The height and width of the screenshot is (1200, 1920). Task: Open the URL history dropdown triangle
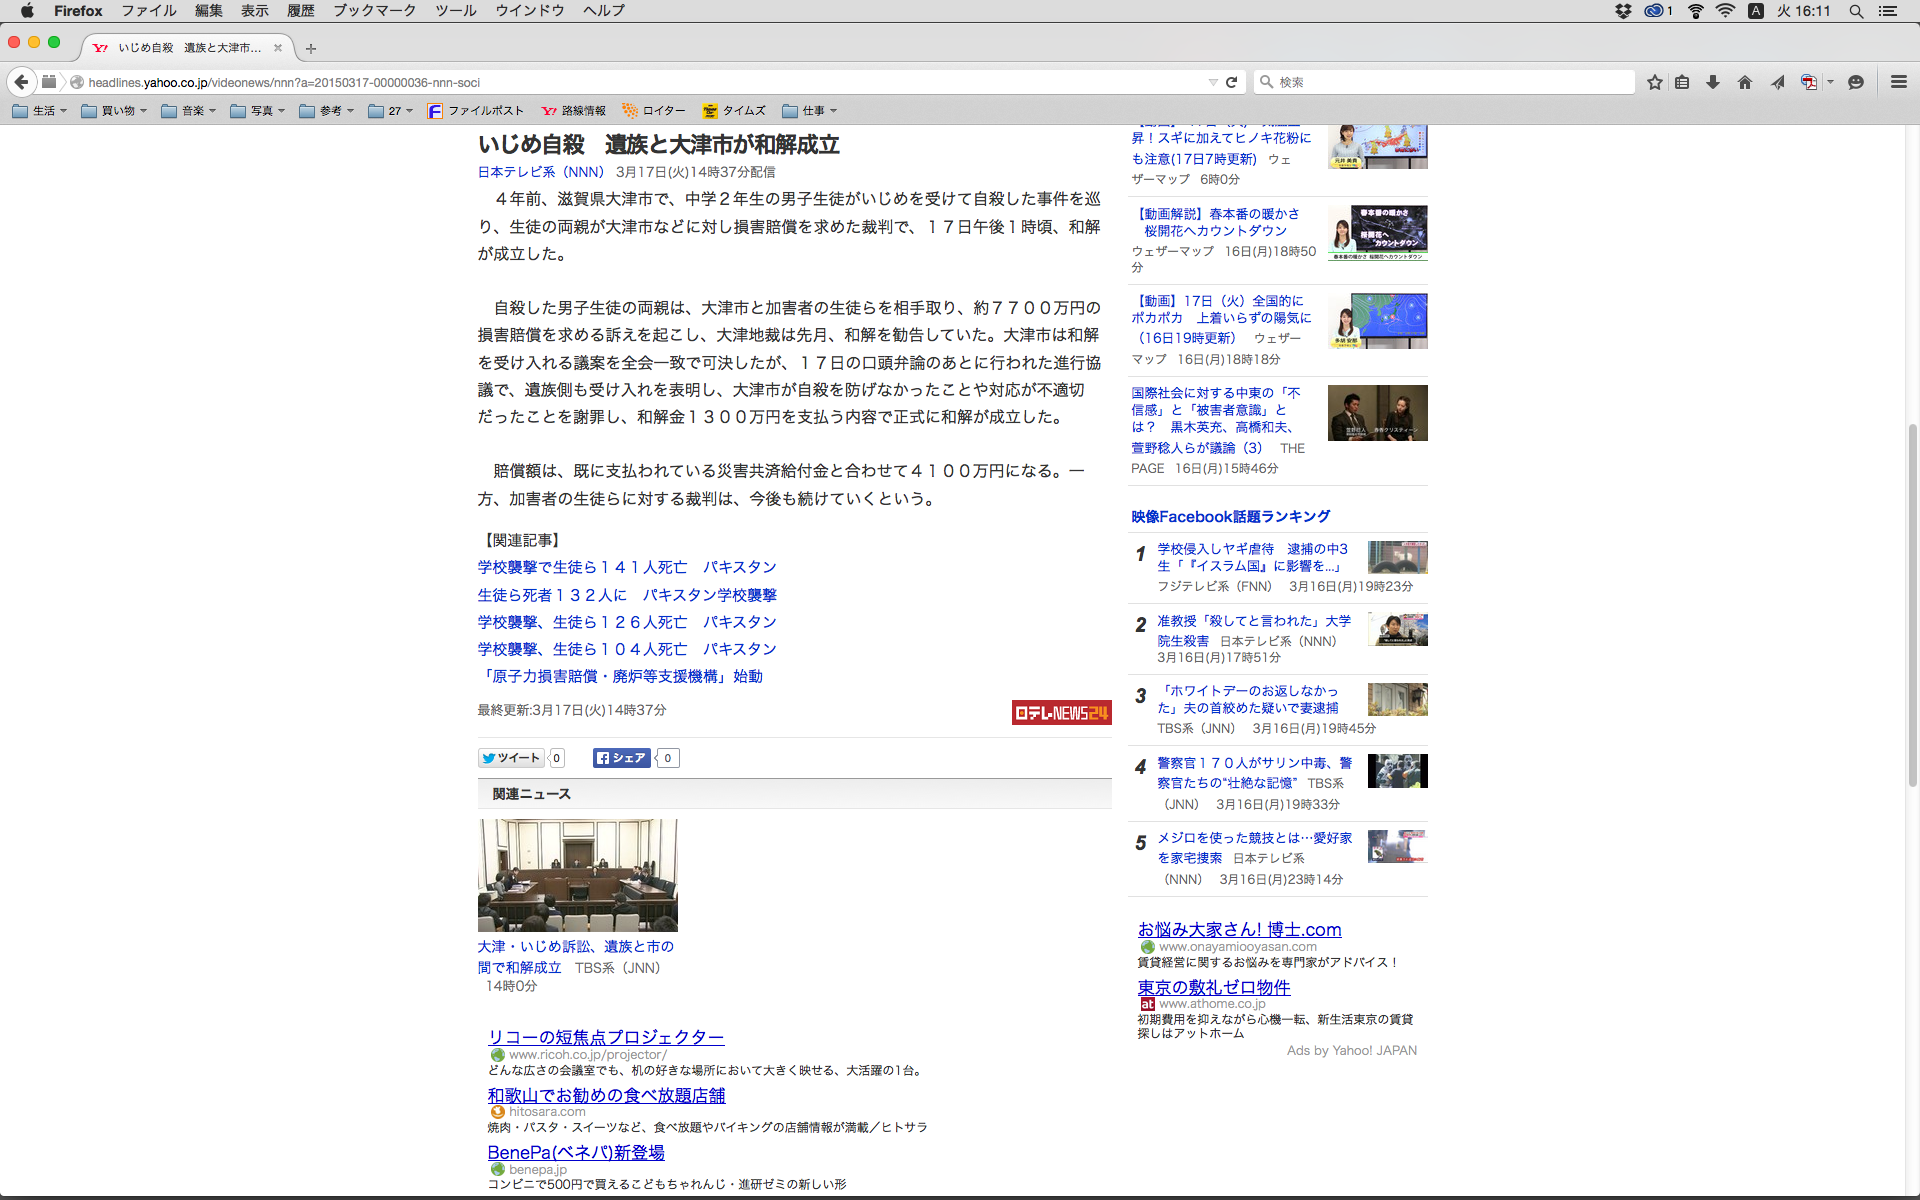point(1213,82)
